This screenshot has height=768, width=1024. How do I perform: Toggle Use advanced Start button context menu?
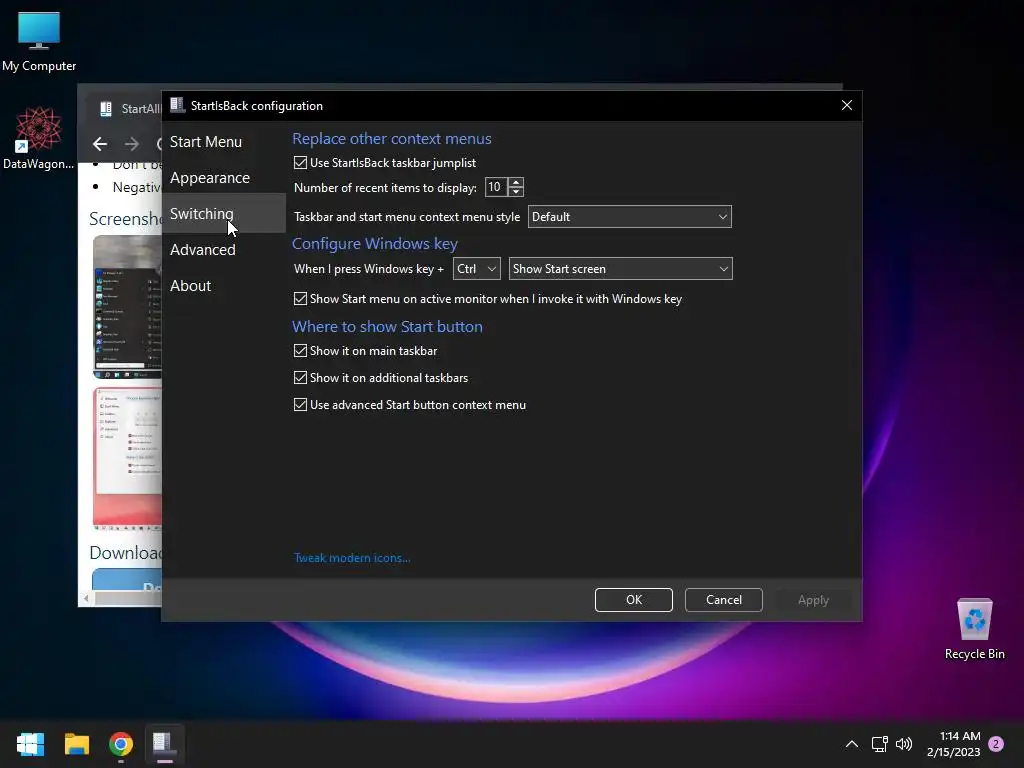click(300, 405)
